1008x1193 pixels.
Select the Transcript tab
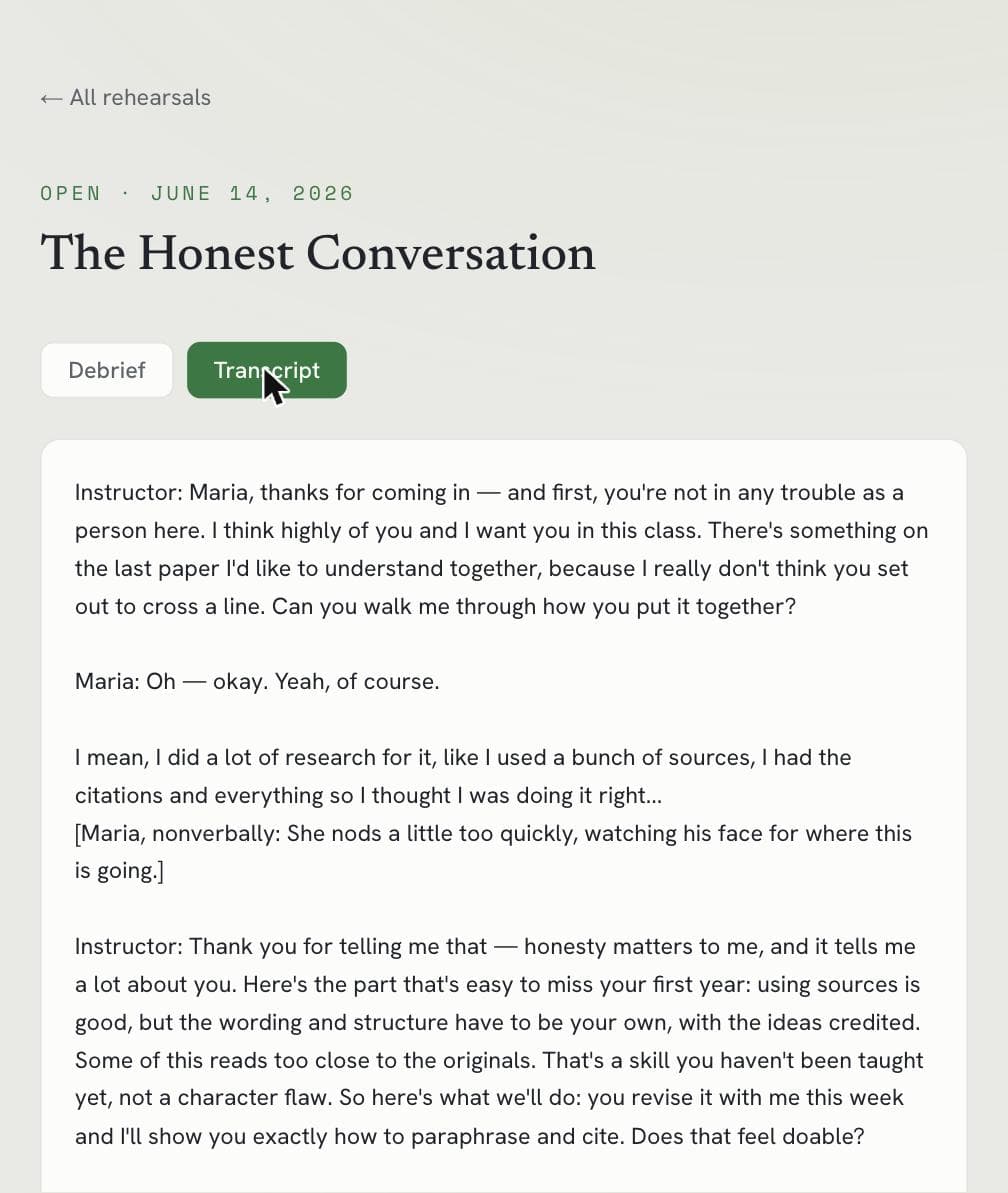click(x=267, y=370)
